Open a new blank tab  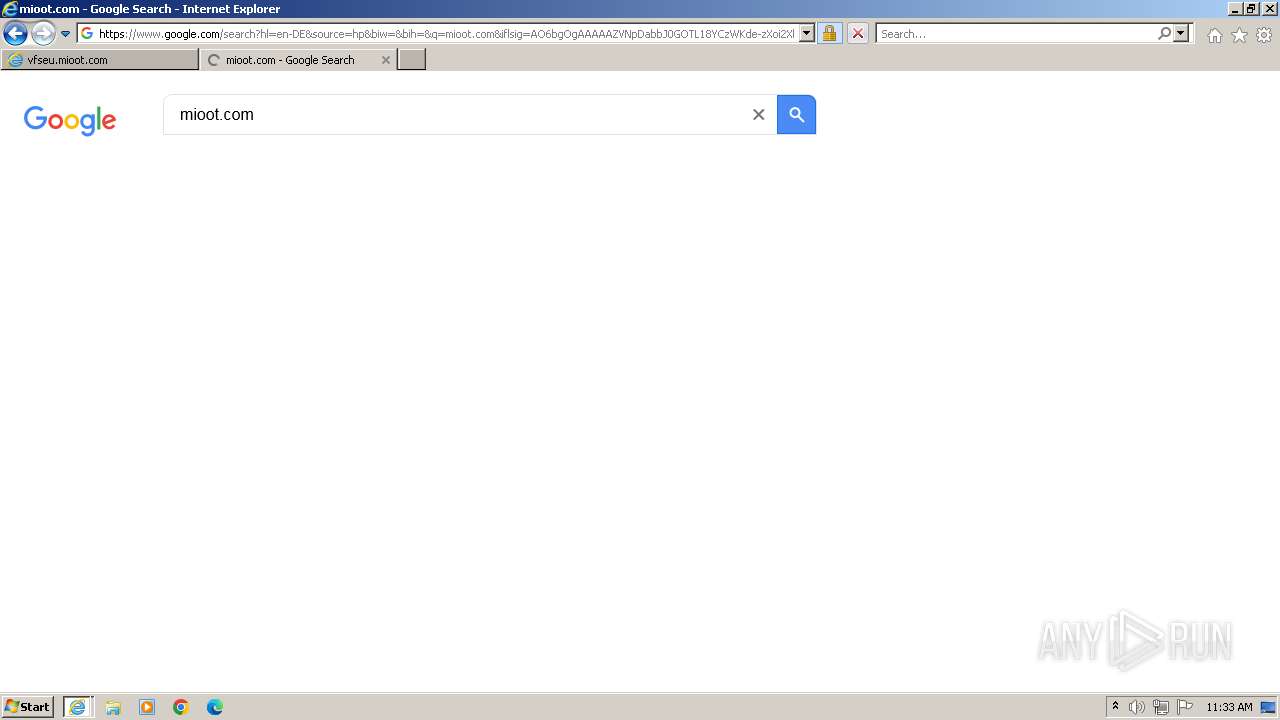(x=412, y=60)
